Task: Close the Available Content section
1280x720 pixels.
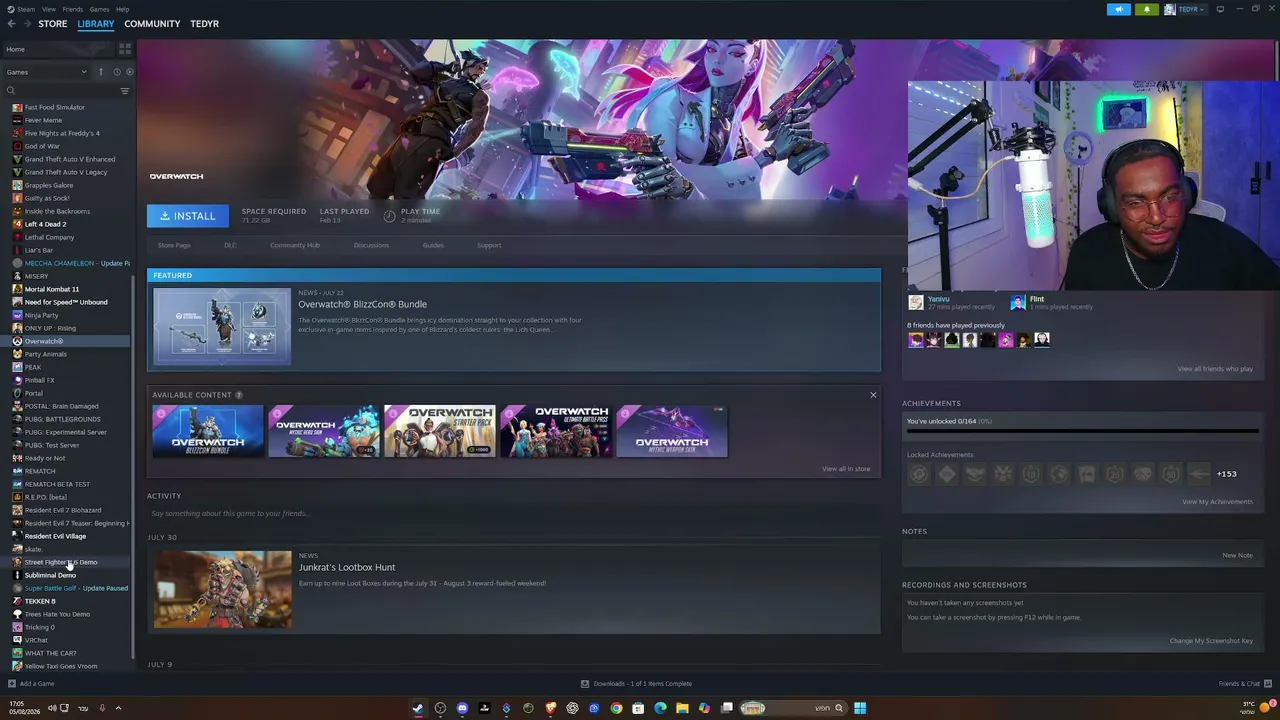Action: coord(873,395)
